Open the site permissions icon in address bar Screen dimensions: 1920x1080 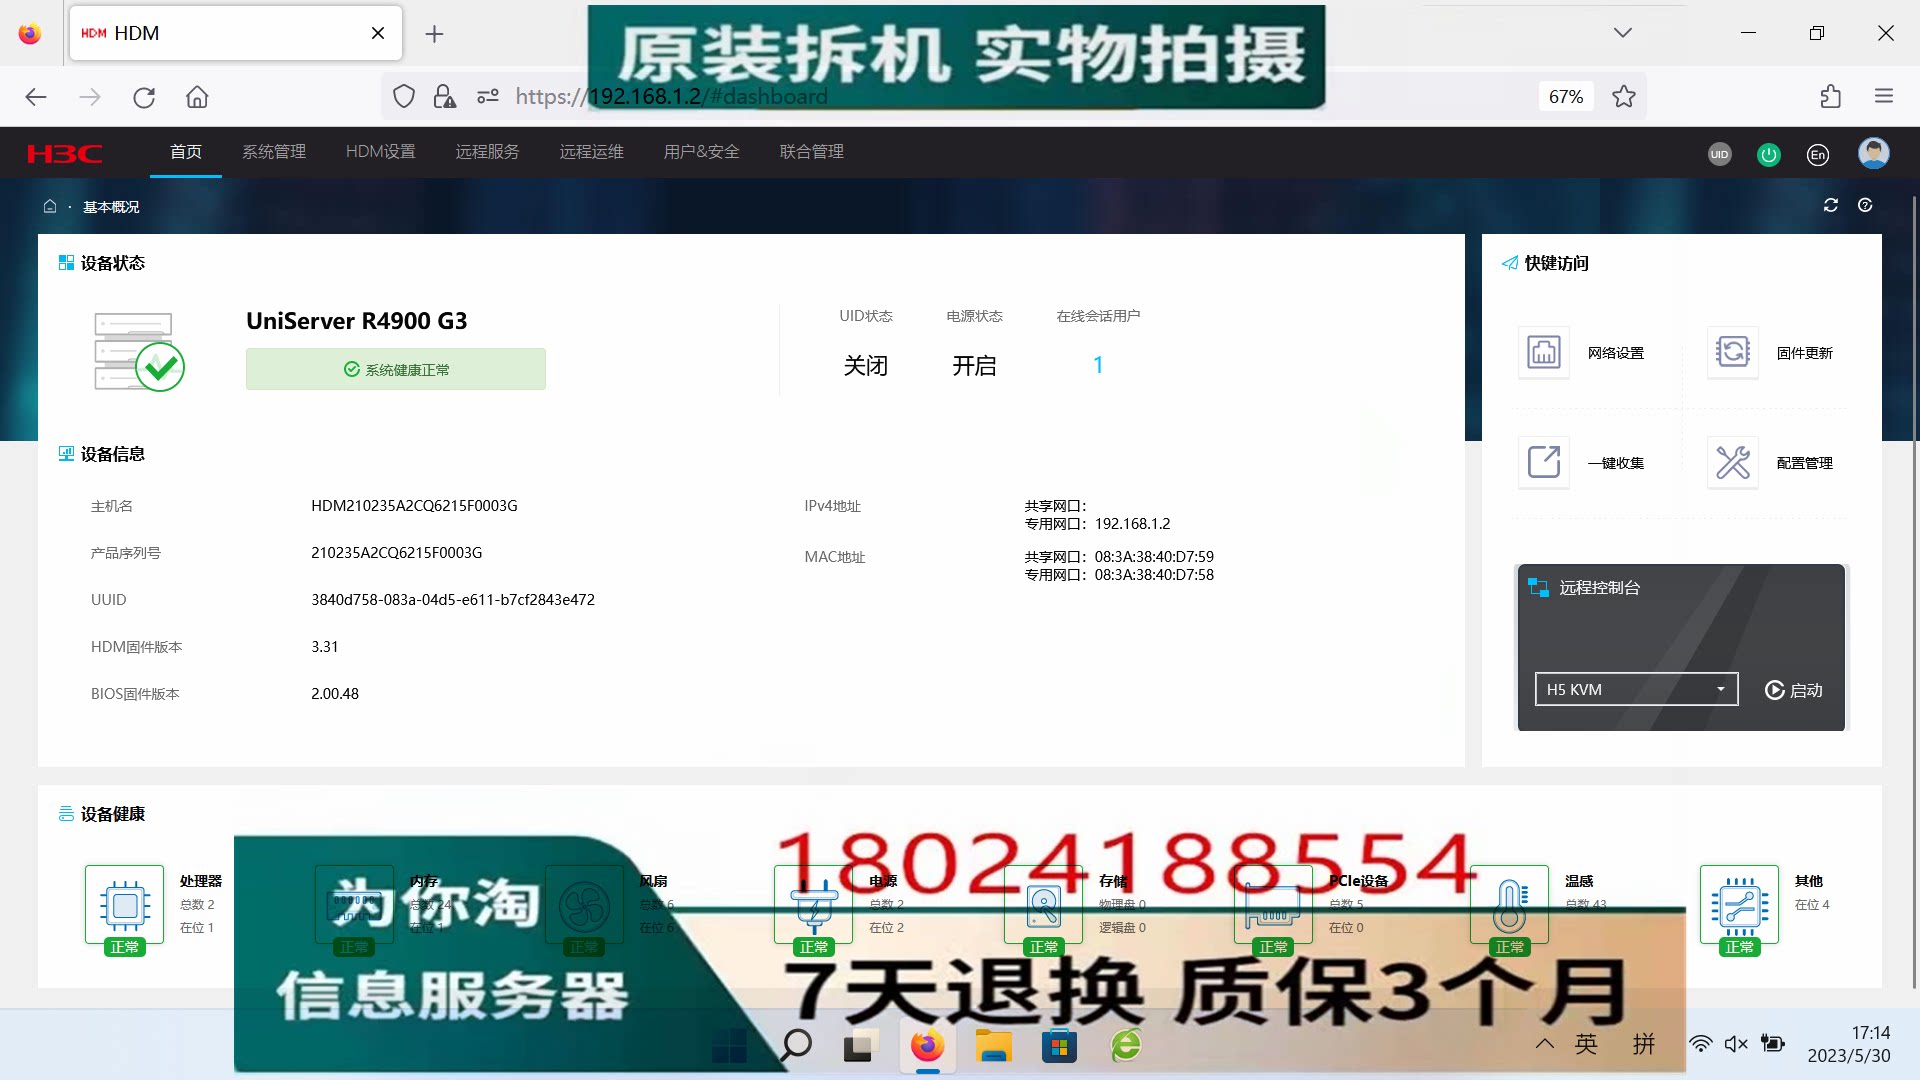coord(488,96)
